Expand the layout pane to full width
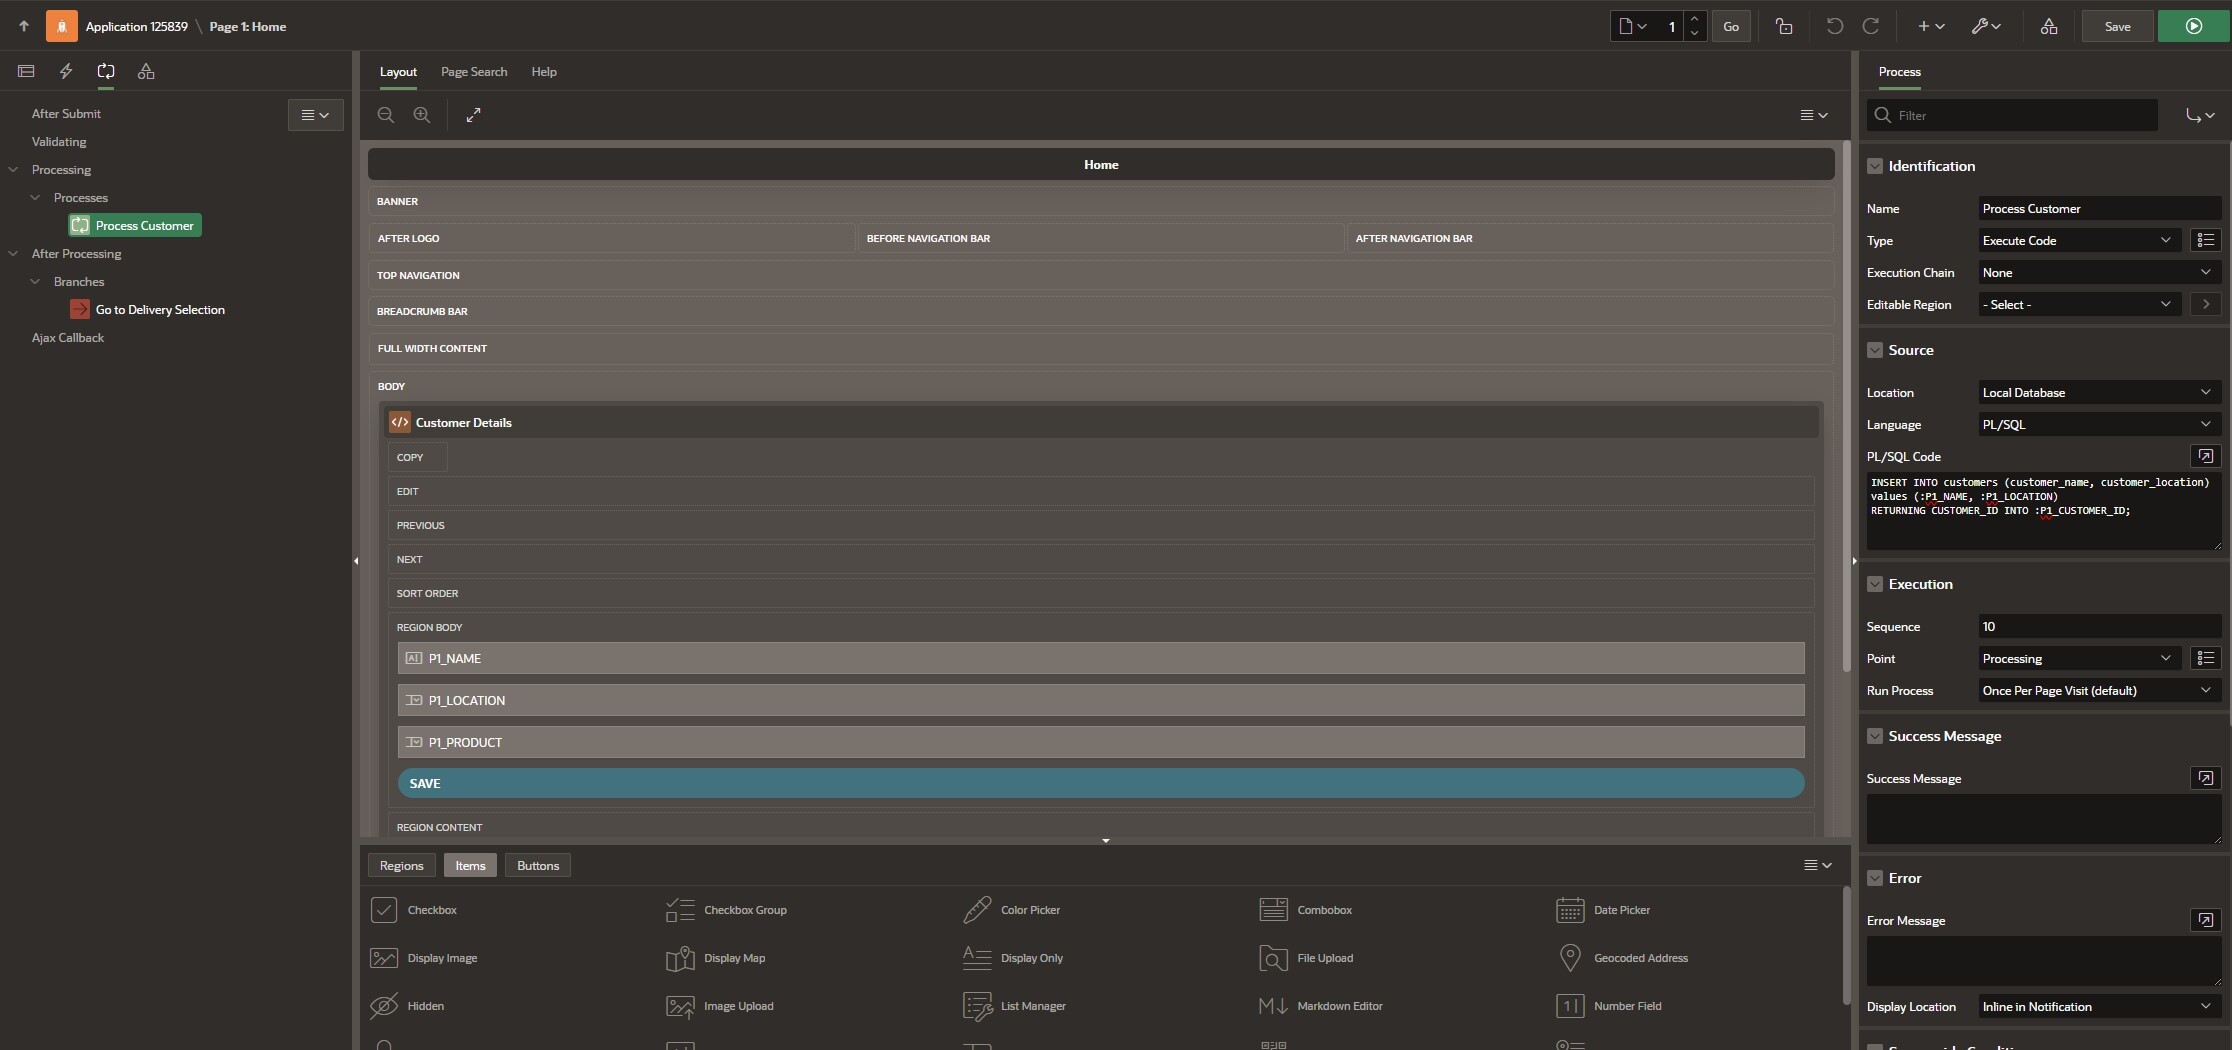The image size is (2232, 1050). click(473, 115)
